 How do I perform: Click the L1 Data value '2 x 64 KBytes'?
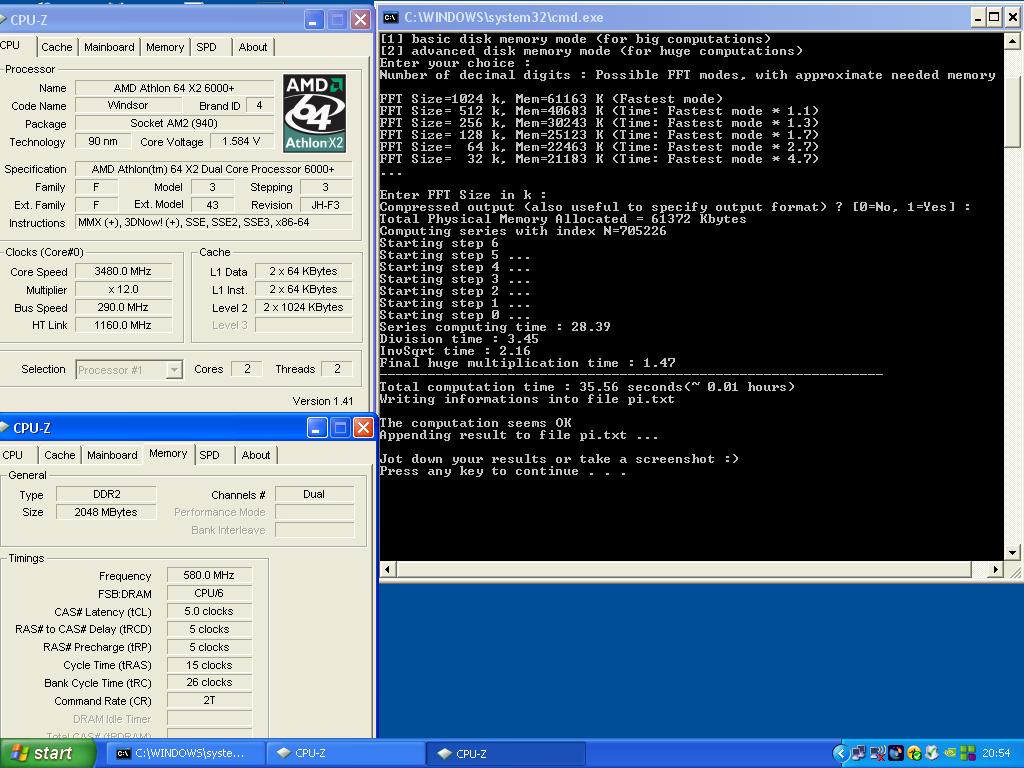point(303,271)
